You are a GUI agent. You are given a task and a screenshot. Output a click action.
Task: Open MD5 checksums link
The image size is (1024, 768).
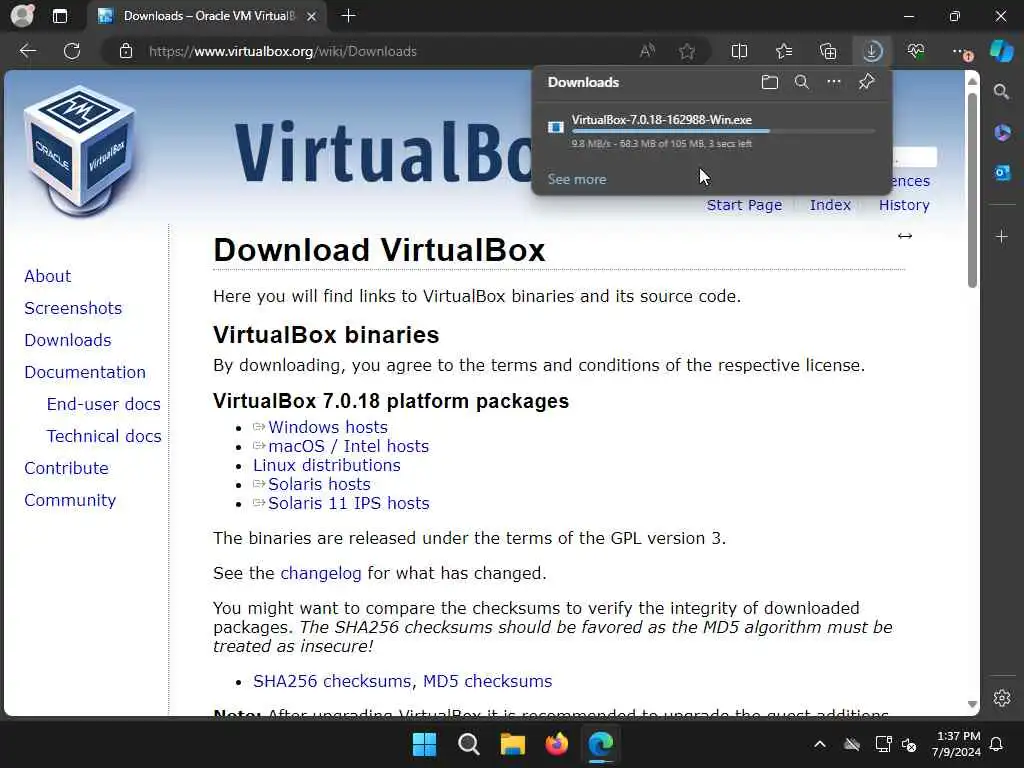pos(487,681)
